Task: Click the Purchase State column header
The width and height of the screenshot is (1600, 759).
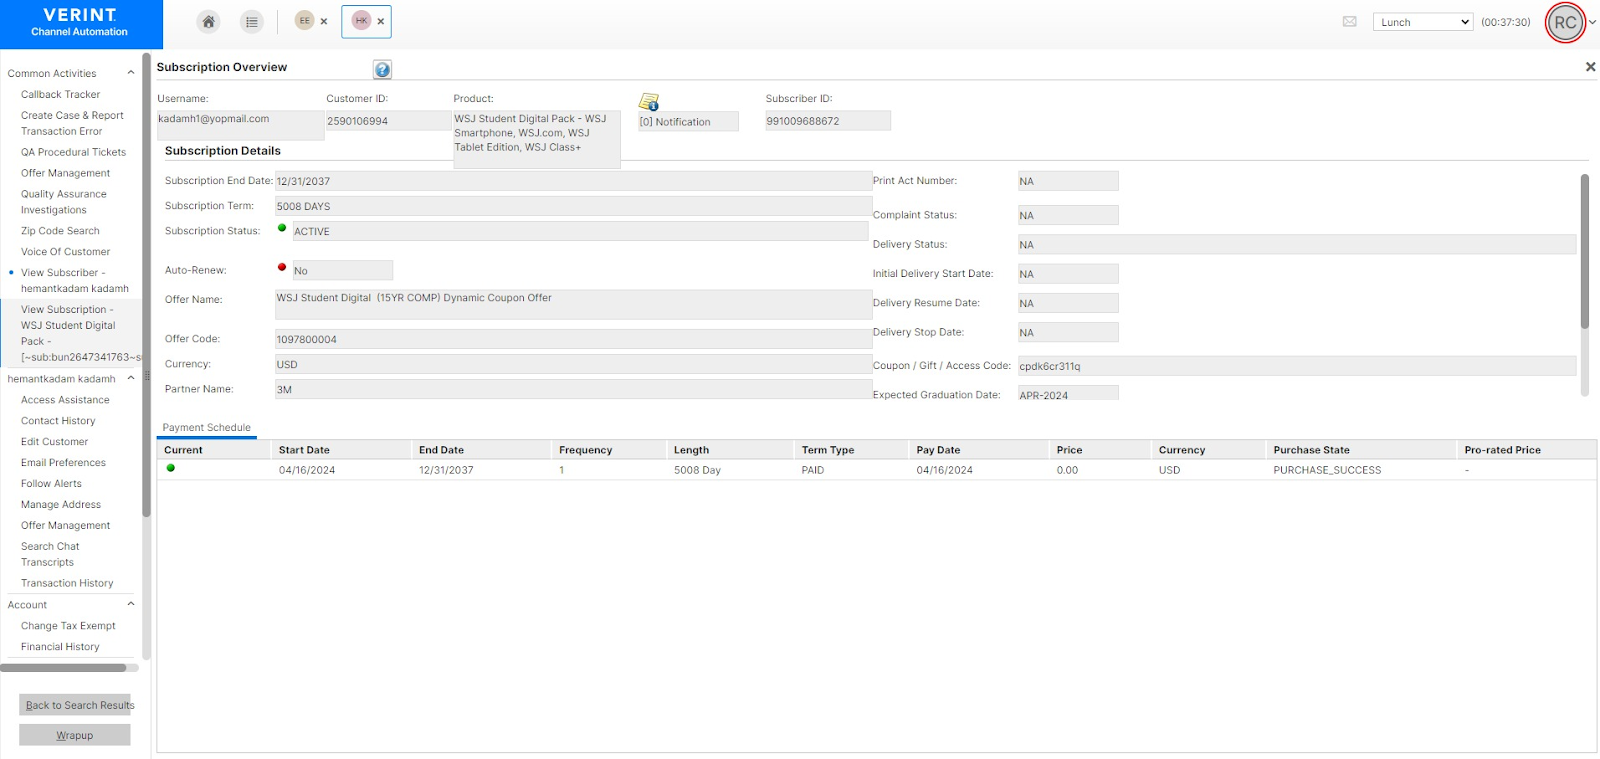Action: pyautogui.click(x=1360, y=450)
